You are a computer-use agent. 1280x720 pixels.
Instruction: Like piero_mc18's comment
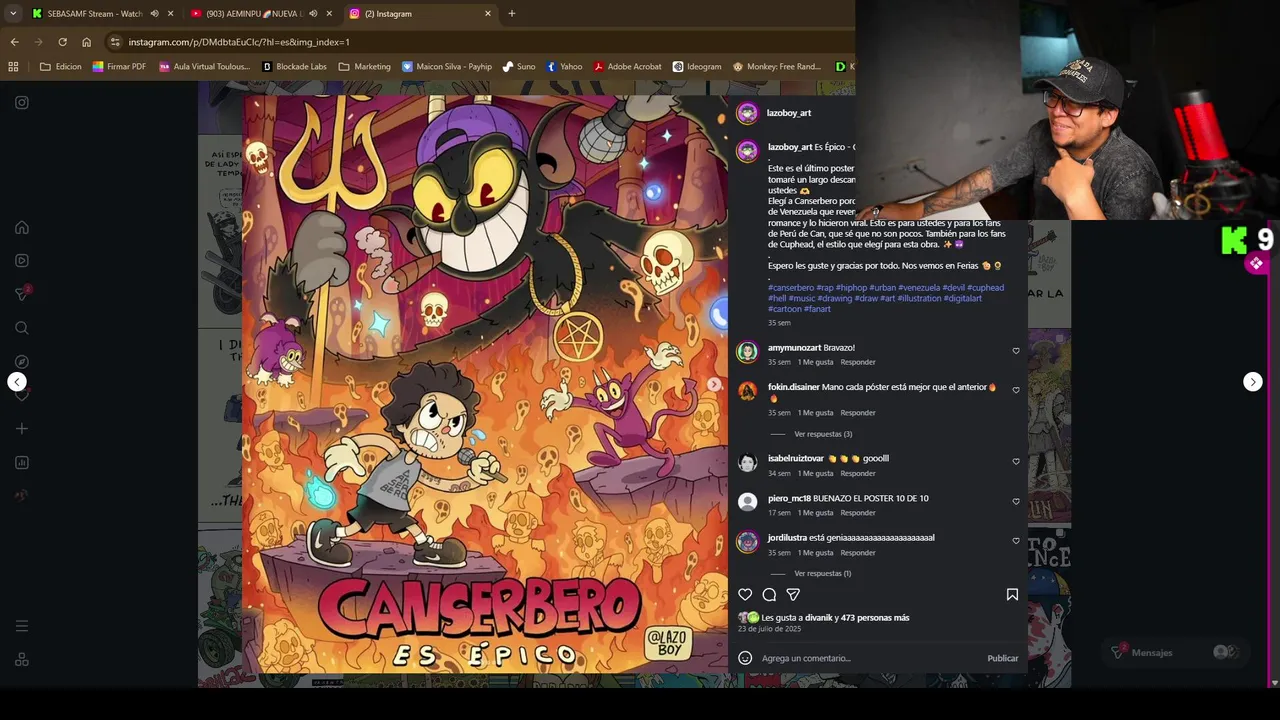click(x=1016, y=501)
